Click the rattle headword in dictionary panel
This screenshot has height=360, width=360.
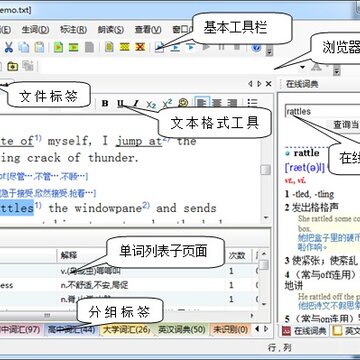(306, 153)
